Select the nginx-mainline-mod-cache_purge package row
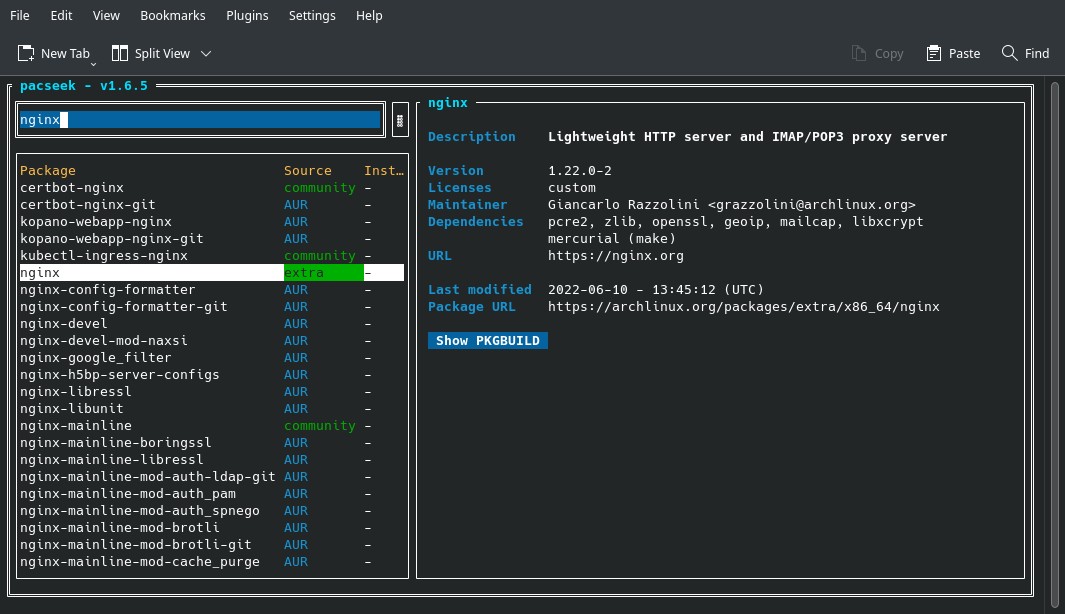This screenshot has width=1065, height=614. [212, 561]
